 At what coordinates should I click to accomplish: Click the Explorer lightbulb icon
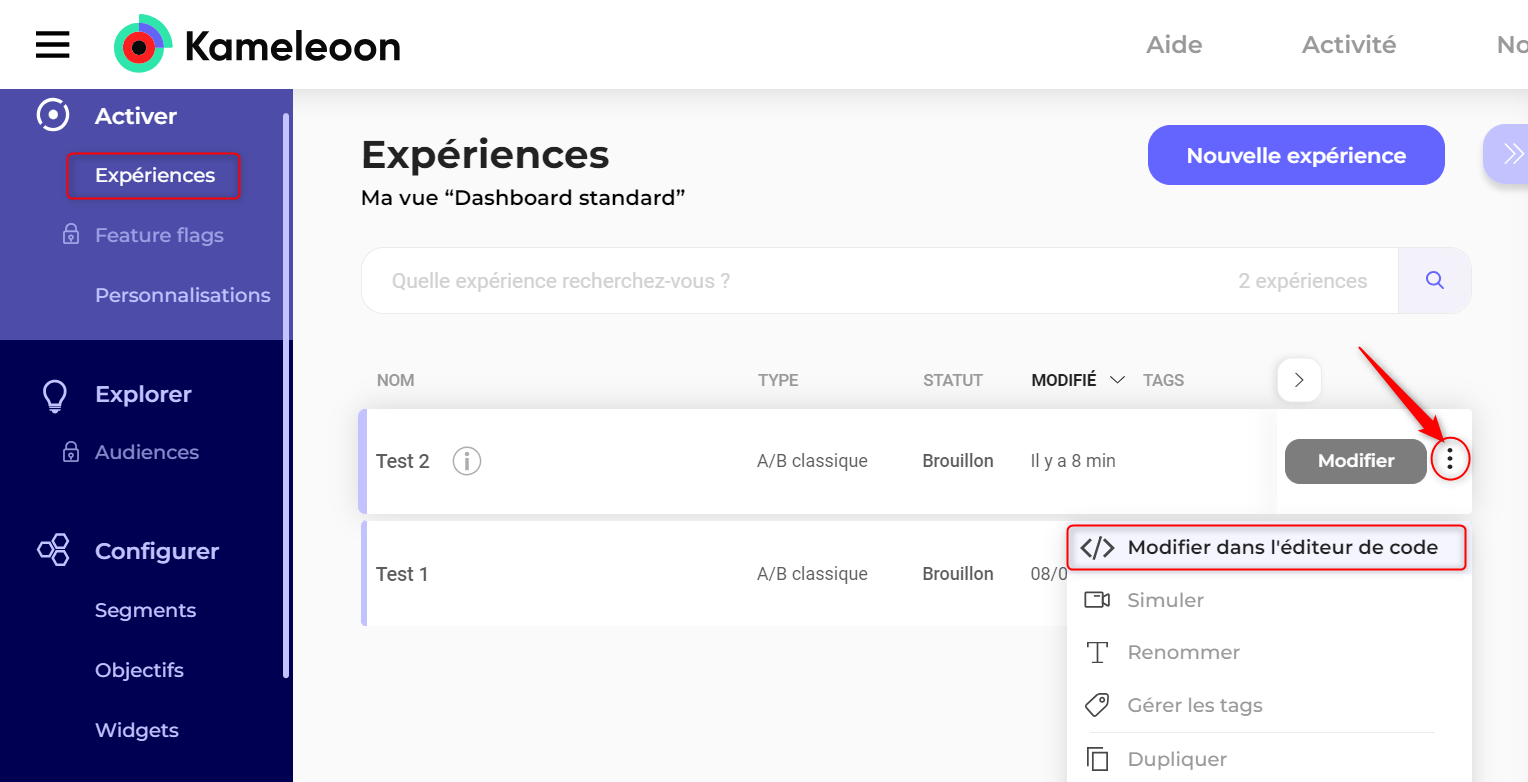(x=54, y=395)
